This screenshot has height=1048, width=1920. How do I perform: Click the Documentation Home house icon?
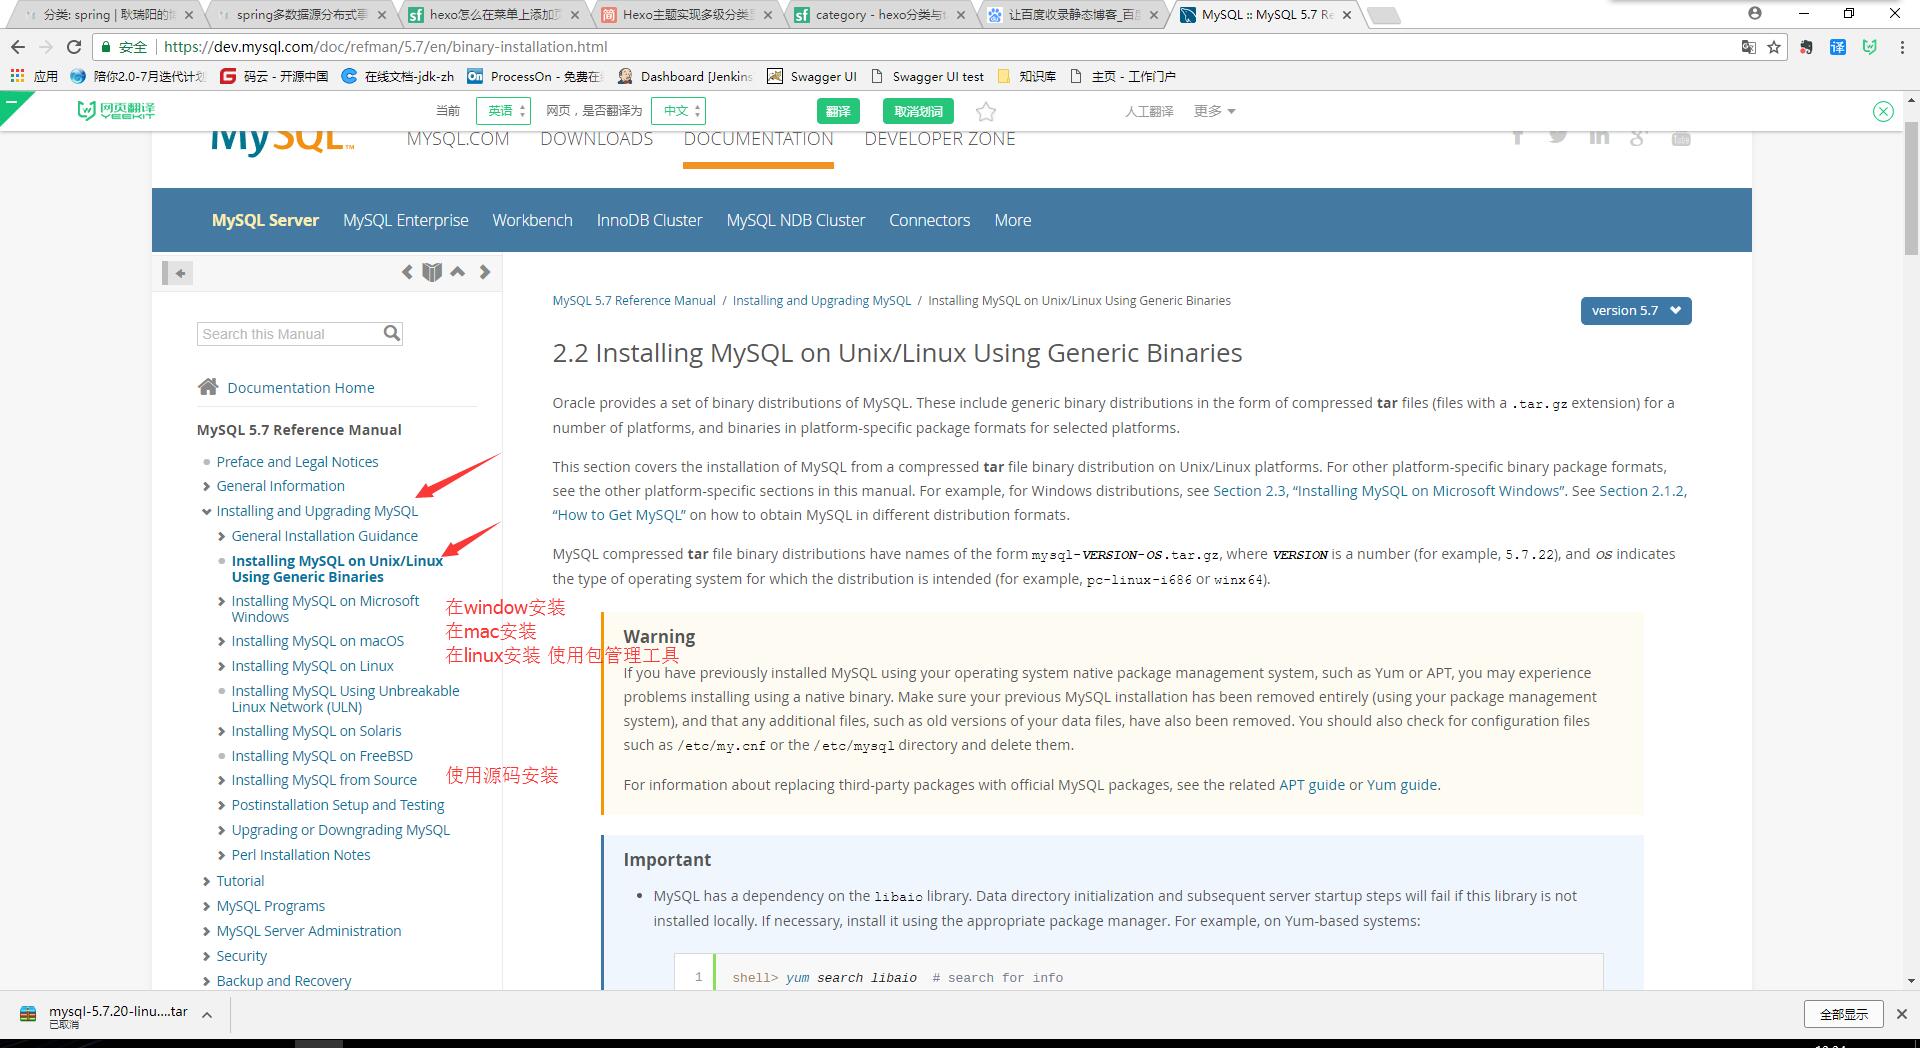208,387
